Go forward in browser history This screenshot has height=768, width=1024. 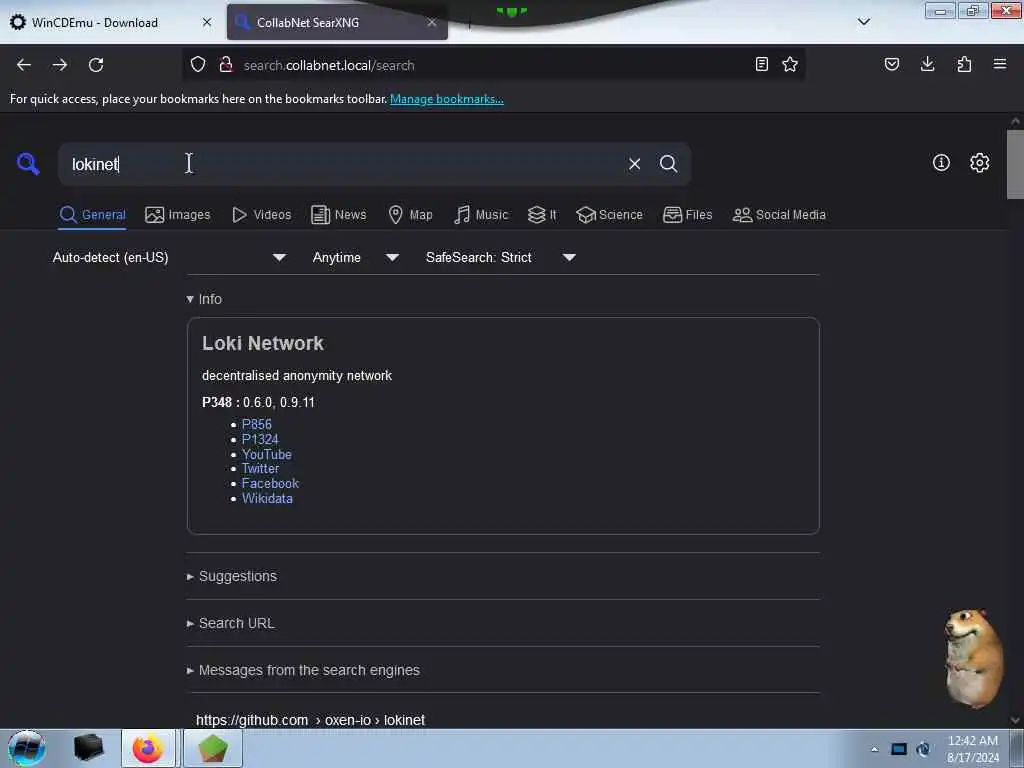pyautogui.click(x=59, y=65)
